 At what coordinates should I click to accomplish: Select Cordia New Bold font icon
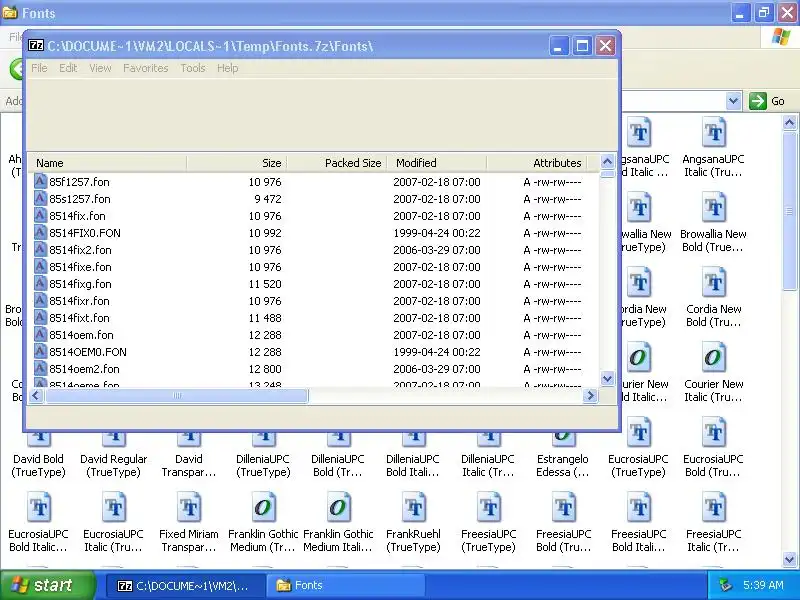pos(713,283)
